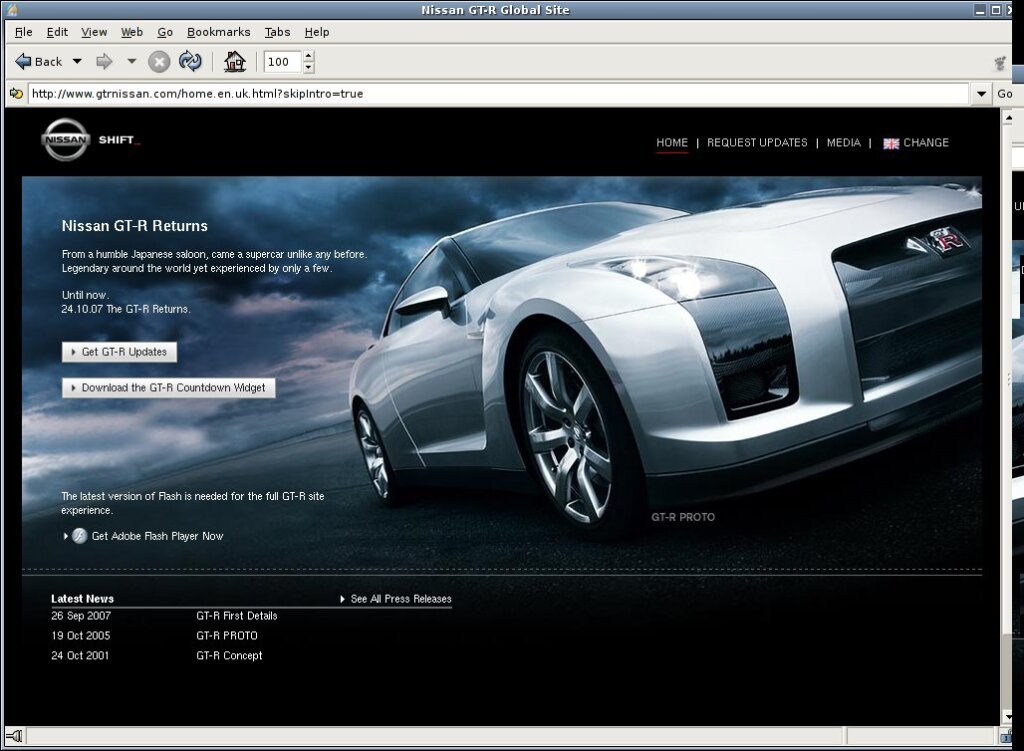This screenshot has height=751, width=1024.
Task: Open the Bookmarks menu
Action: 218,32
